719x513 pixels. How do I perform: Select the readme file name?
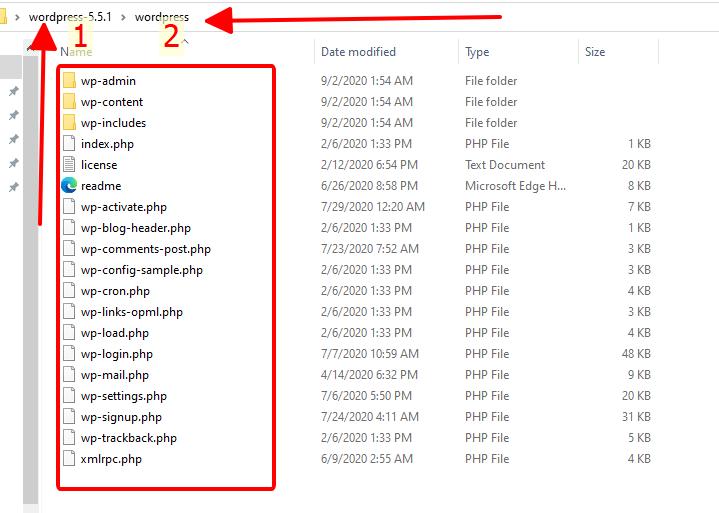101,186
